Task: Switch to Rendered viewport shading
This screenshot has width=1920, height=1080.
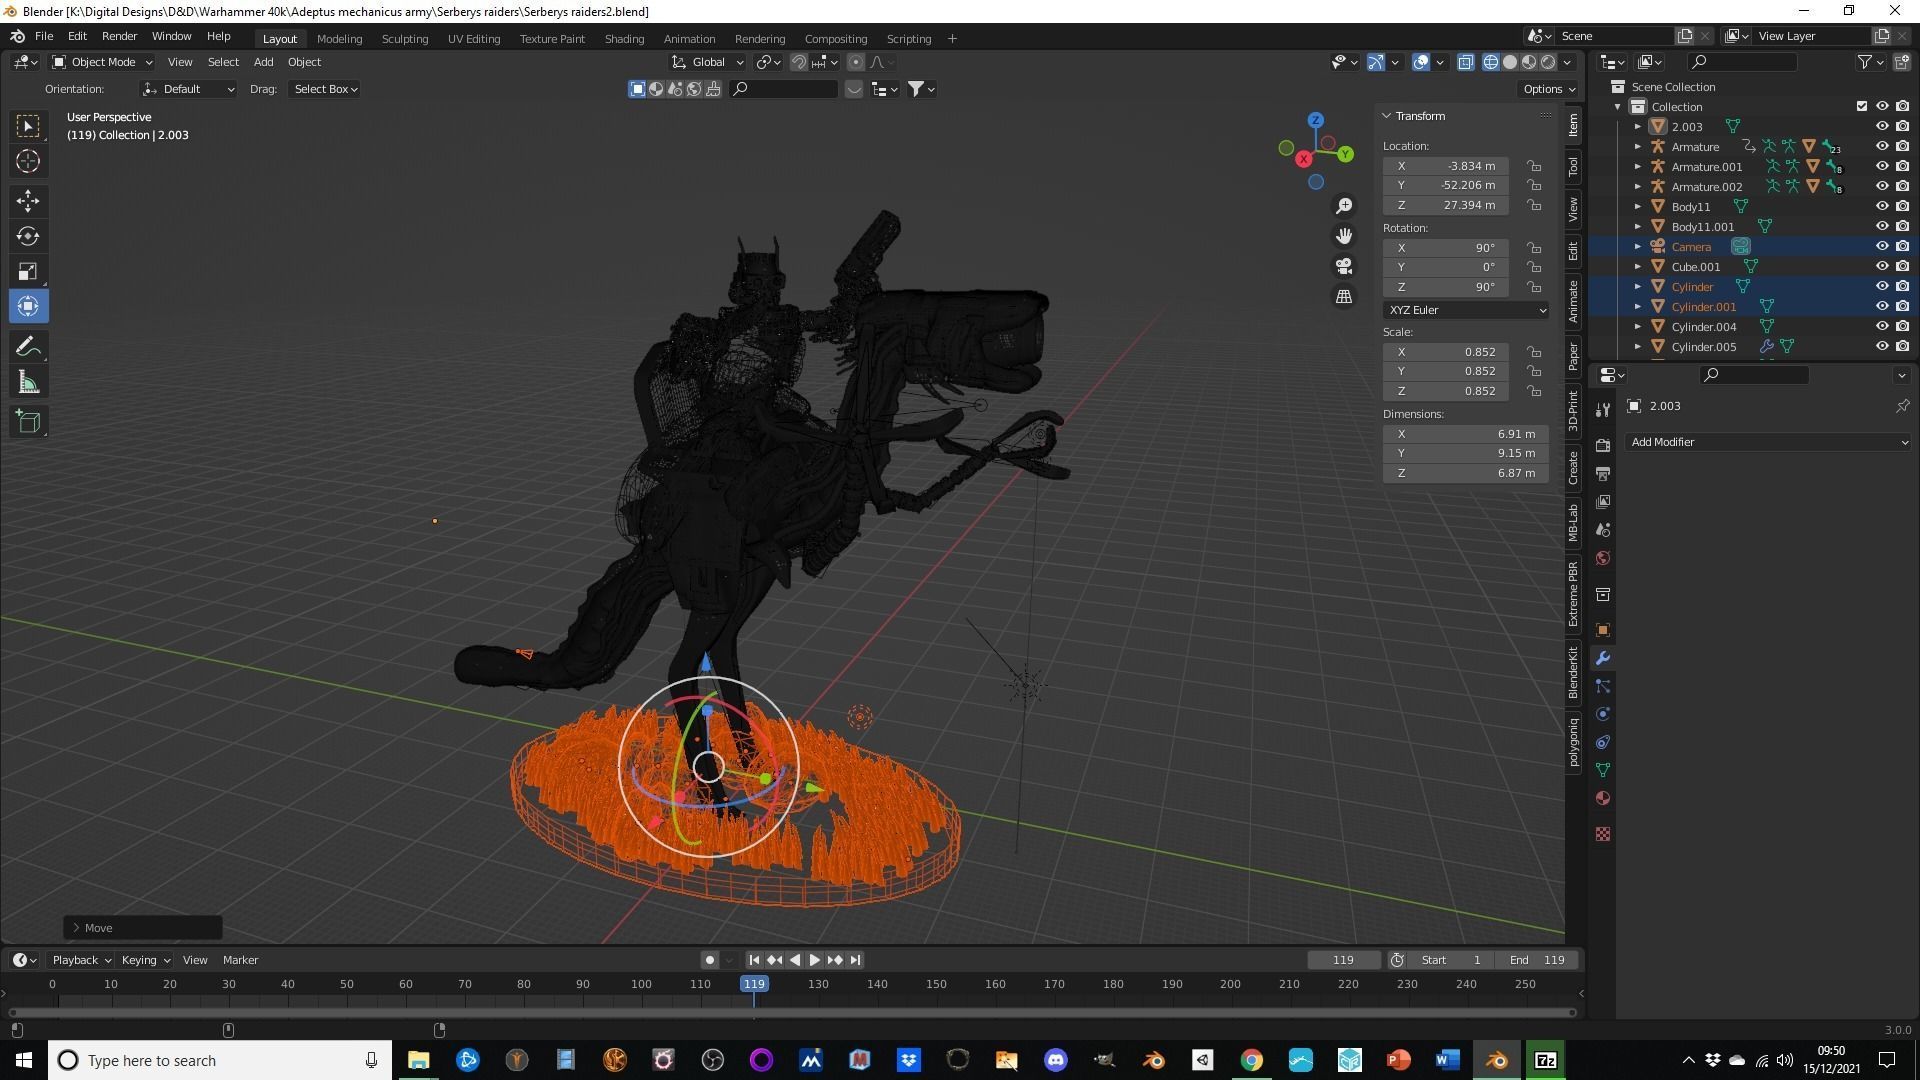Action: click(x=1548, y=62)
